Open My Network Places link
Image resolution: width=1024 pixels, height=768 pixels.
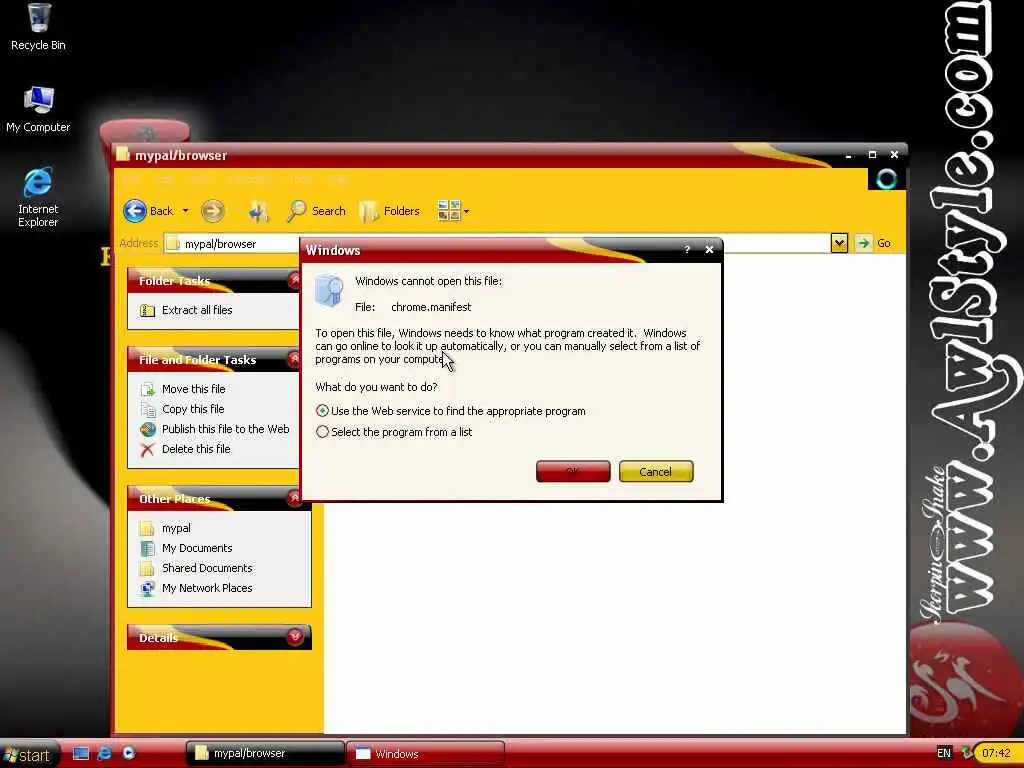coord(207,588)
